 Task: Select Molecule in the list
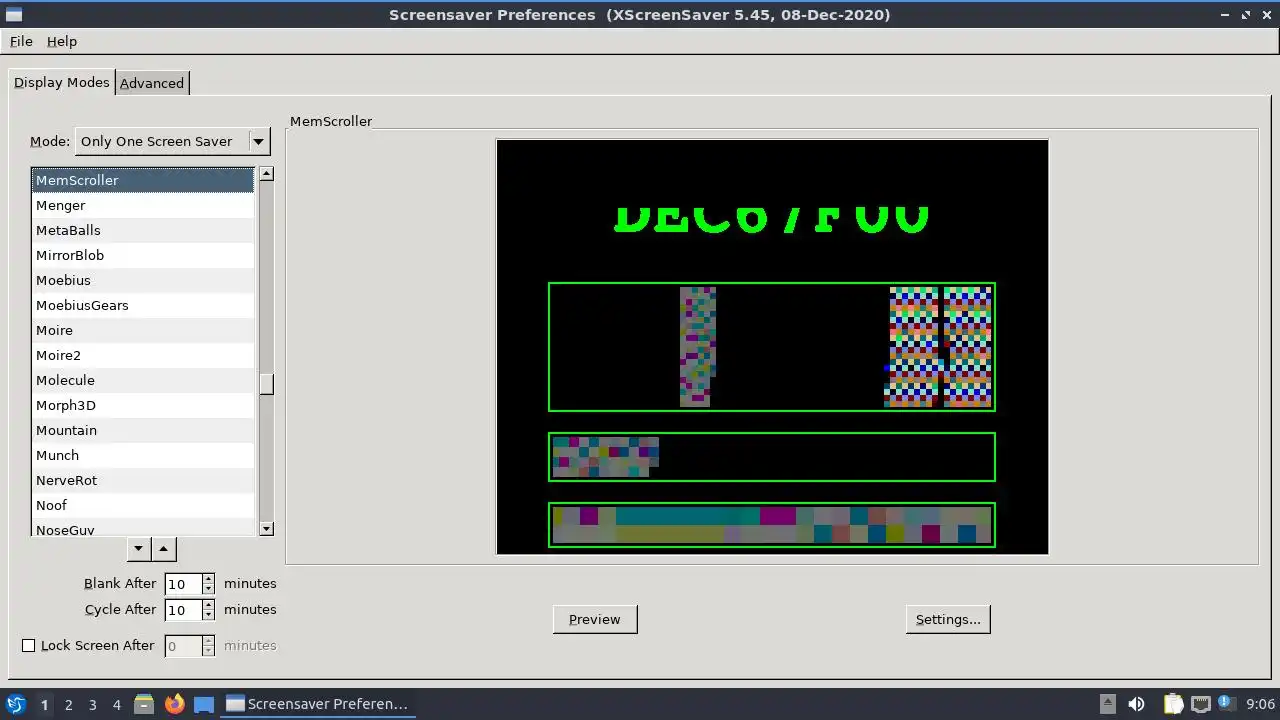(143, 380)
